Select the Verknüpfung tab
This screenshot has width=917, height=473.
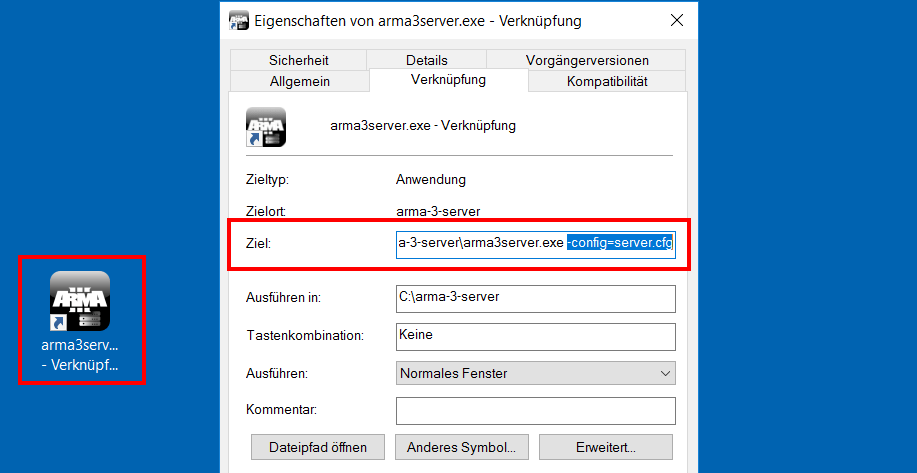[449, 80]
